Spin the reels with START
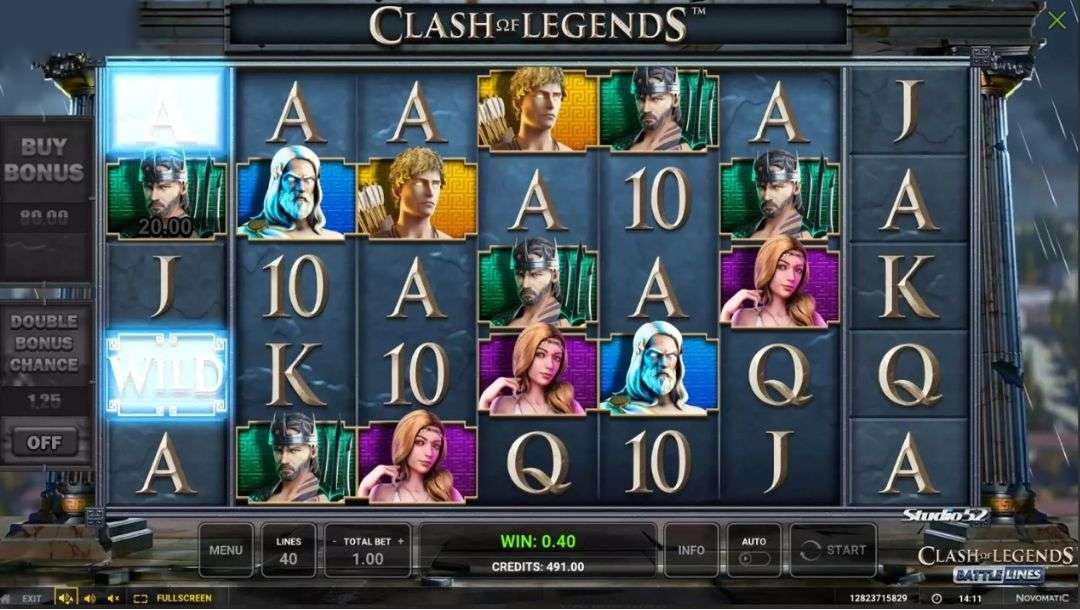Image resolution: width=1080 pixels, height=610 pixels. pos(833,550)
